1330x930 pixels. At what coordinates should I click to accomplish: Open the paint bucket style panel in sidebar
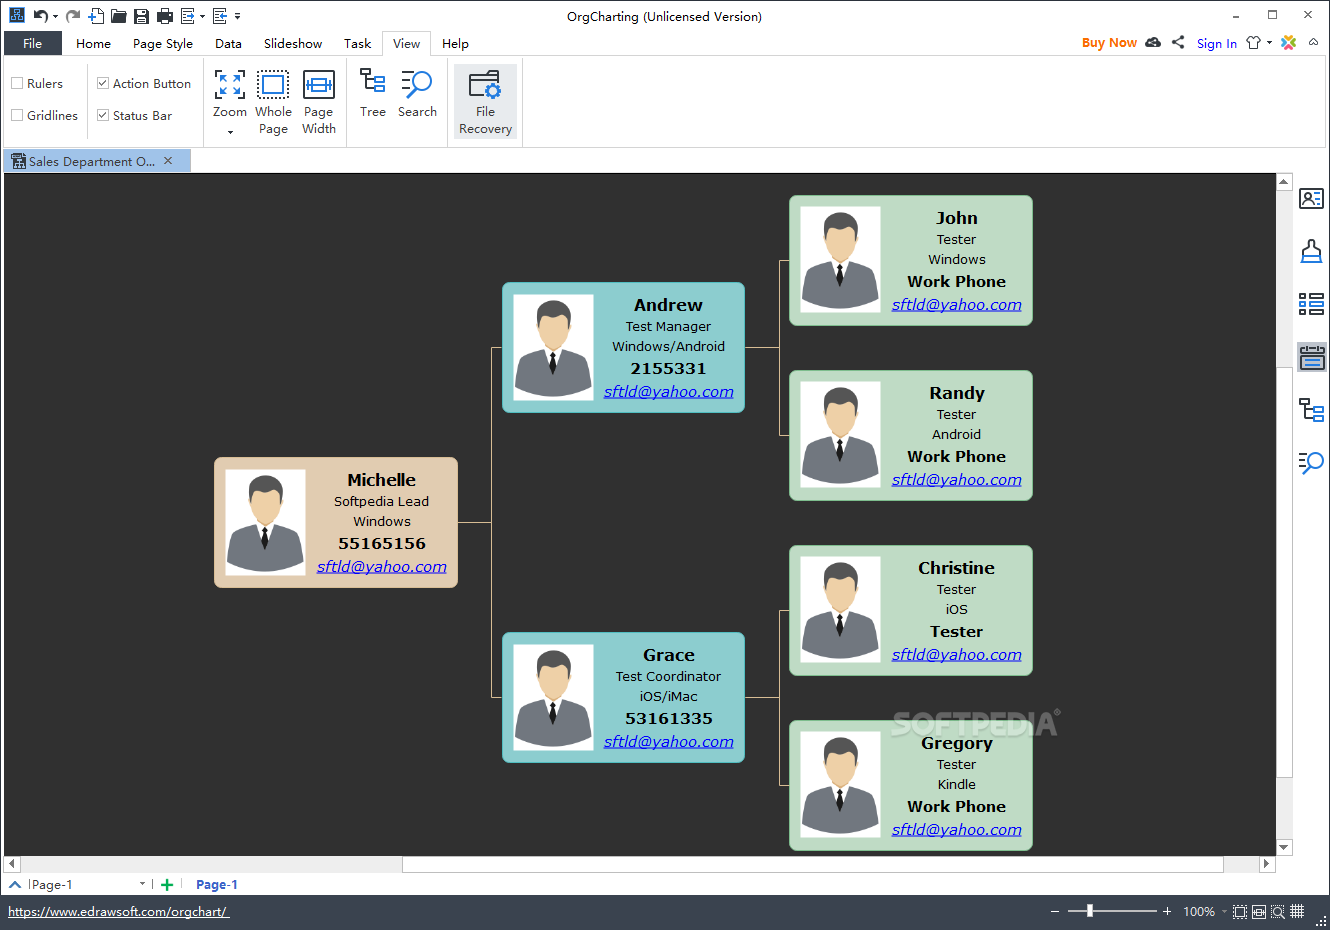[1311, 251]
